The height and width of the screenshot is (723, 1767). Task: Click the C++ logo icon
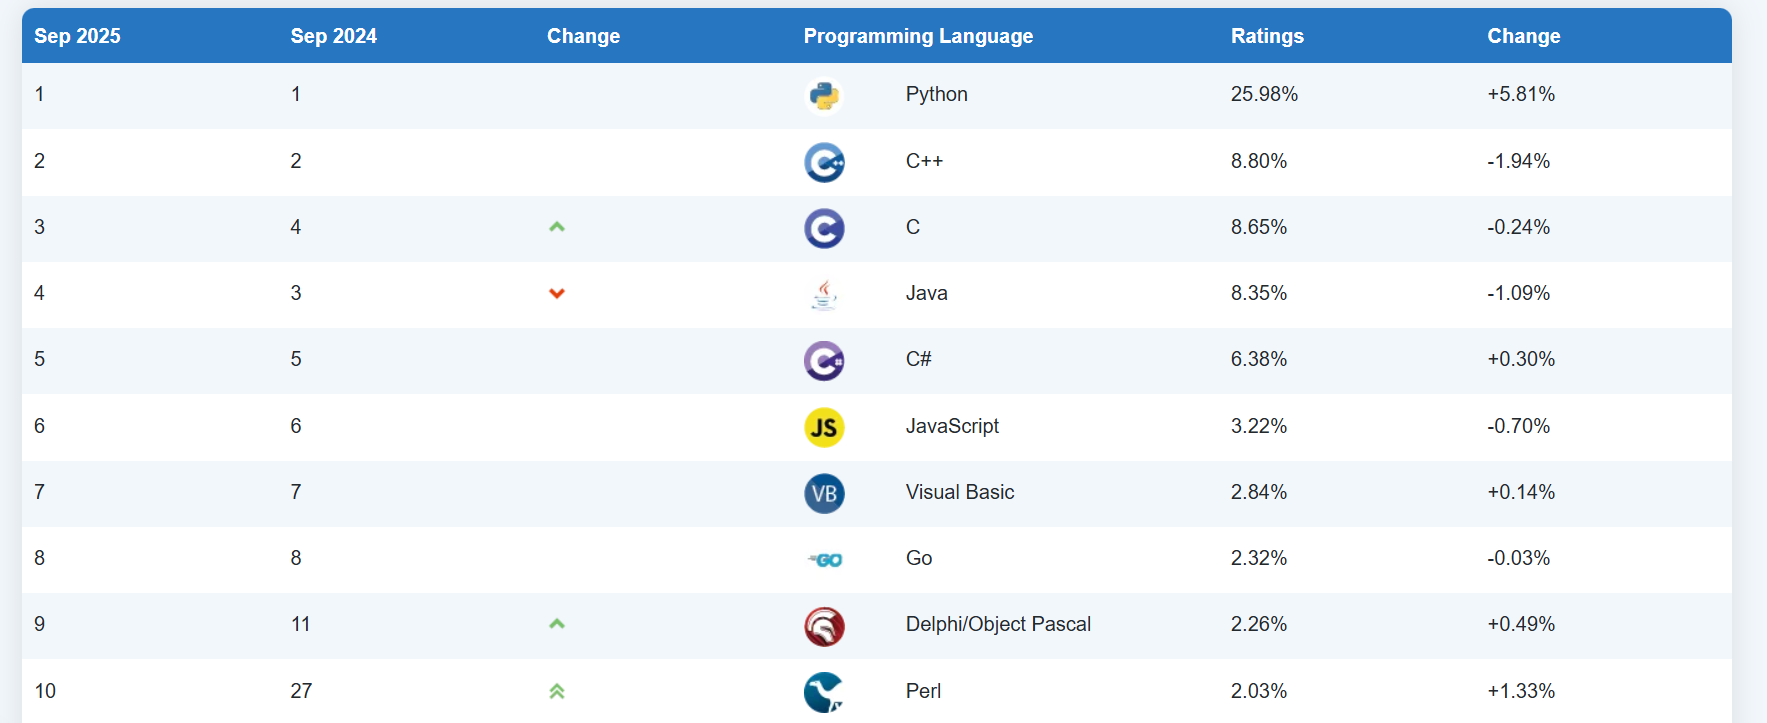click(x=824, y=162)
